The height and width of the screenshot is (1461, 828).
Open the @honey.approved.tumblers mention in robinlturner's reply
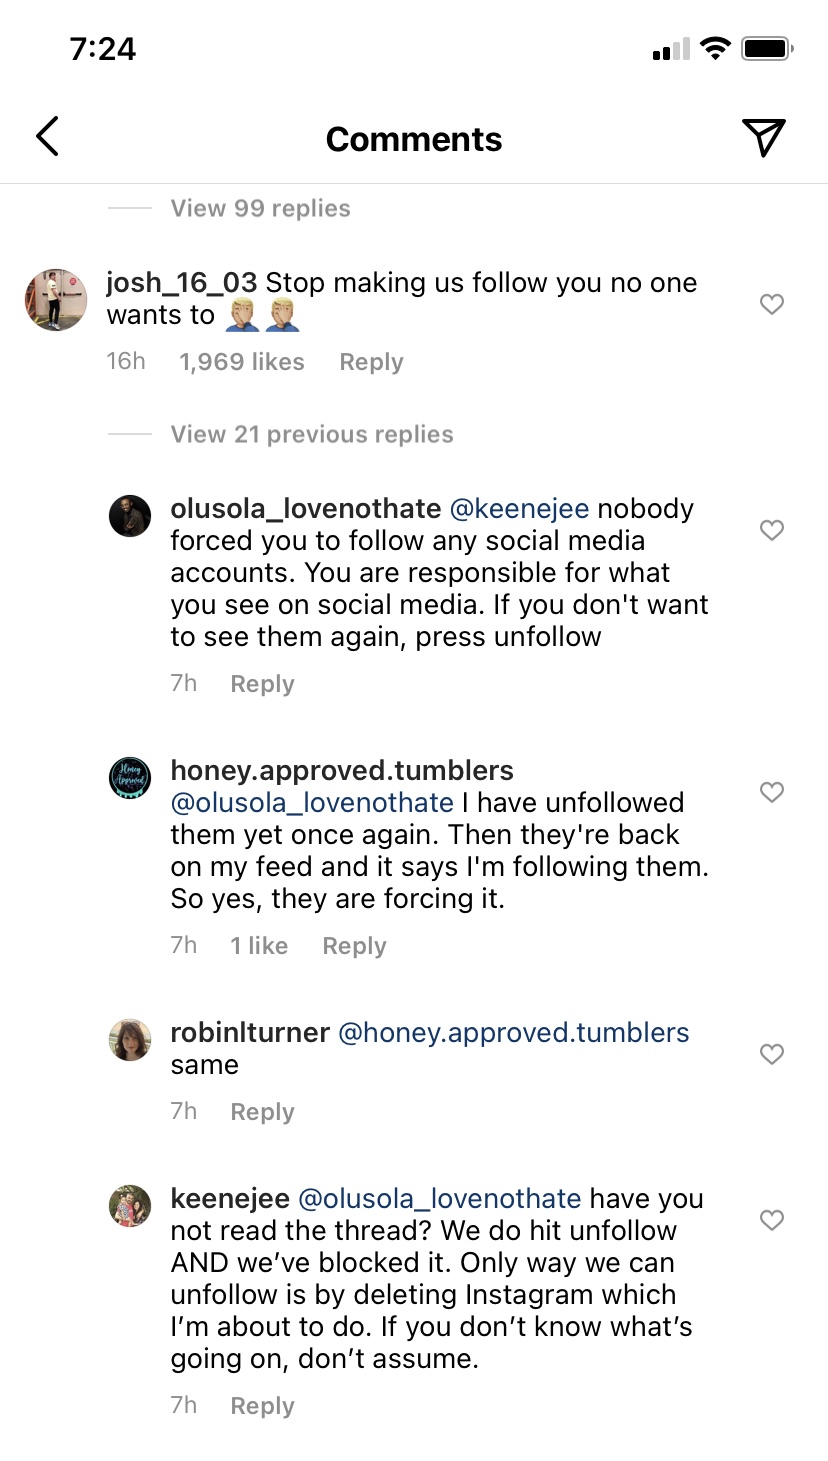click(x=514, y=1032)
